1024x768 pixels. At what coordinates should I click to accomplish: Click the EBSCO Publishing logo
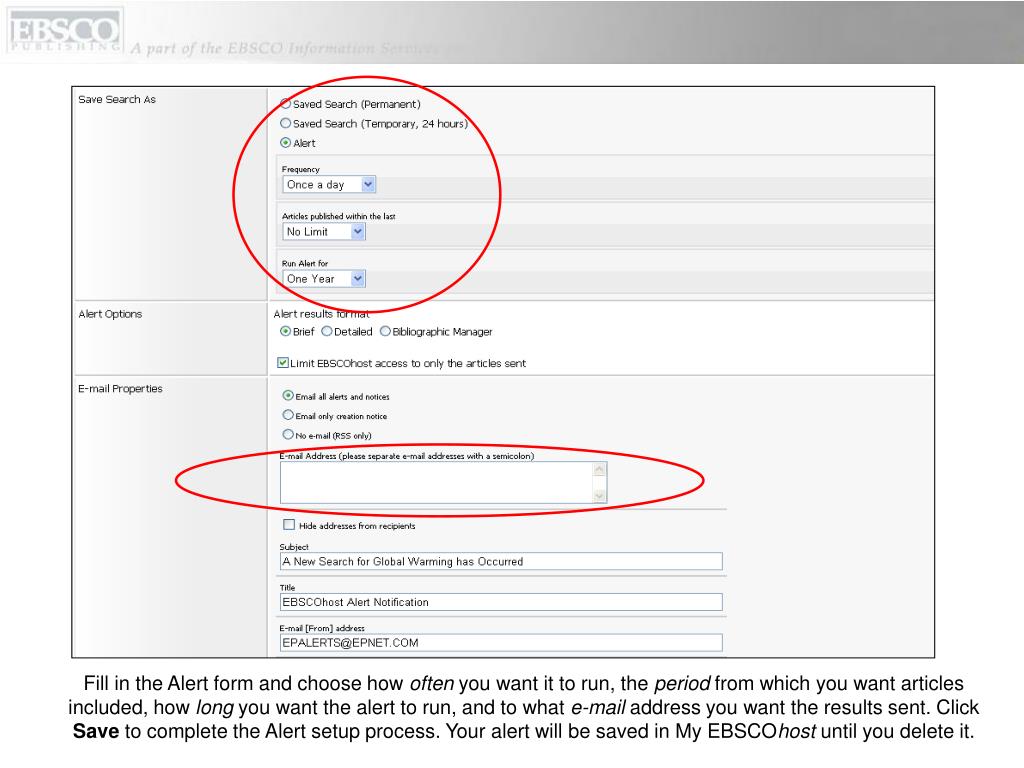tap(64, 31)
